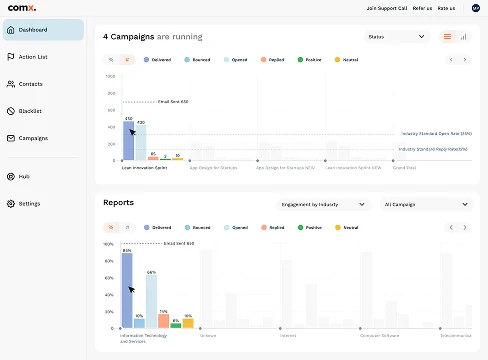Select Information Technology and Services axis label
488x360 pixels.
point(143,338)
